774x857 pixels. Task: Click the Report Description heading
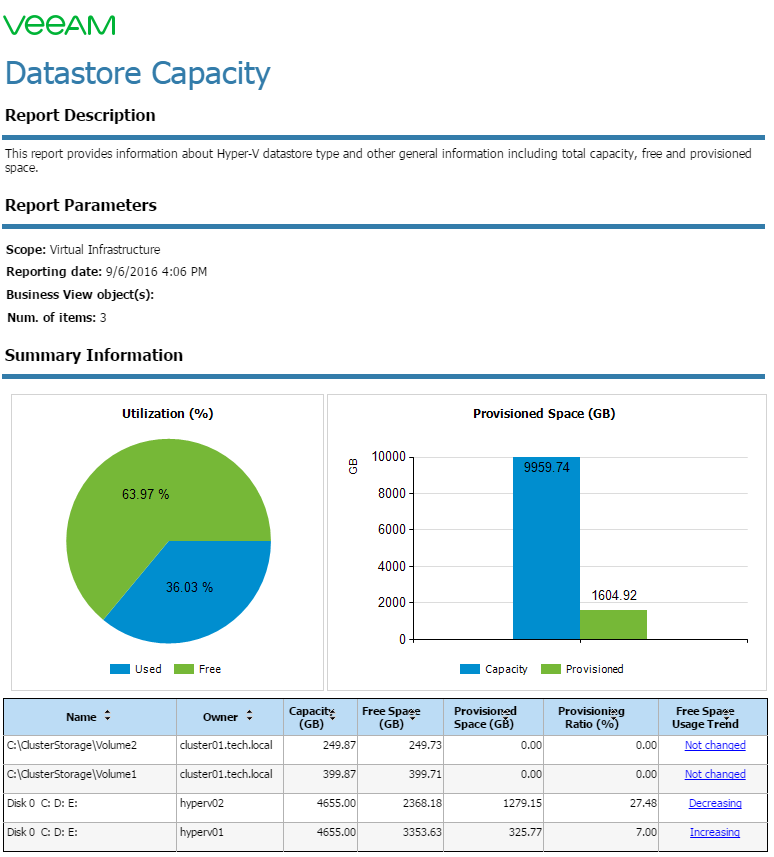click(x=80, y=115)
